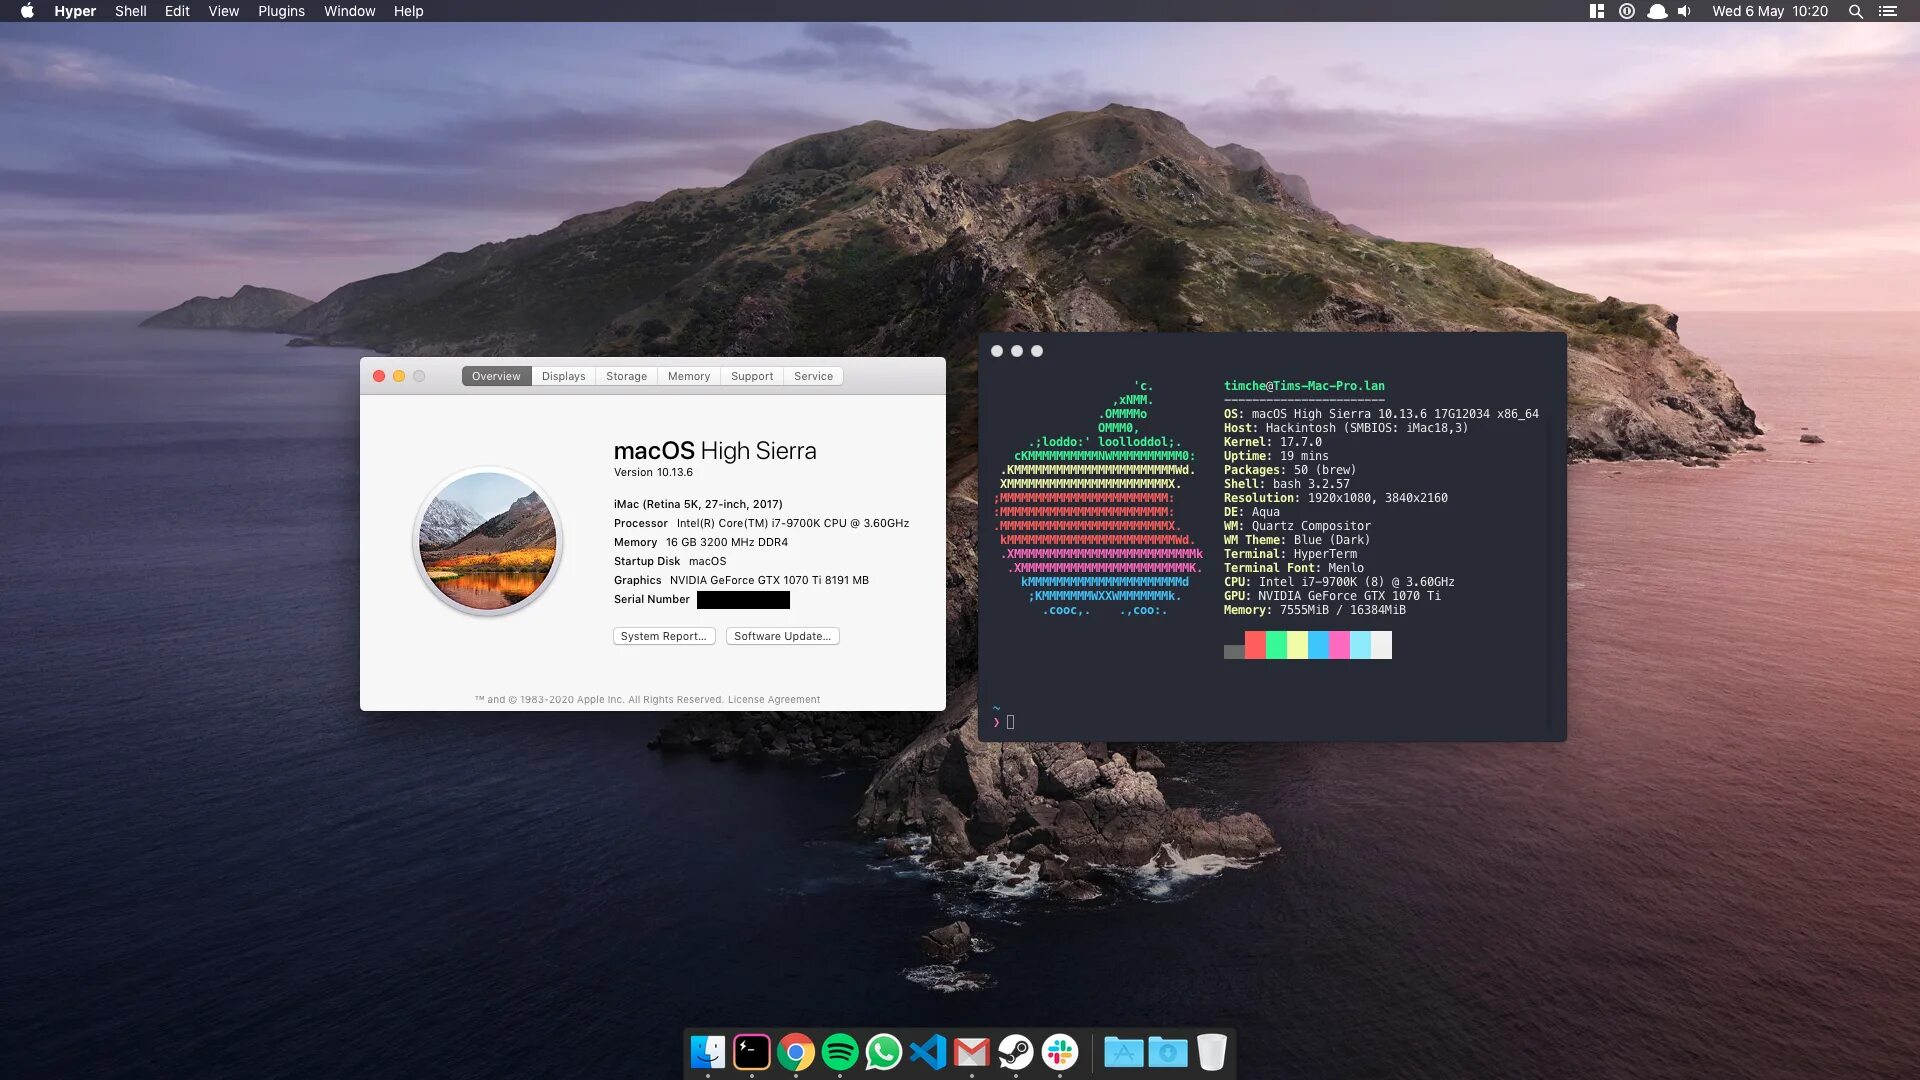Click the 1Password menu bar icon
The width and height of the screenshot is (1920, 1080).
[x=1627, y=11]
